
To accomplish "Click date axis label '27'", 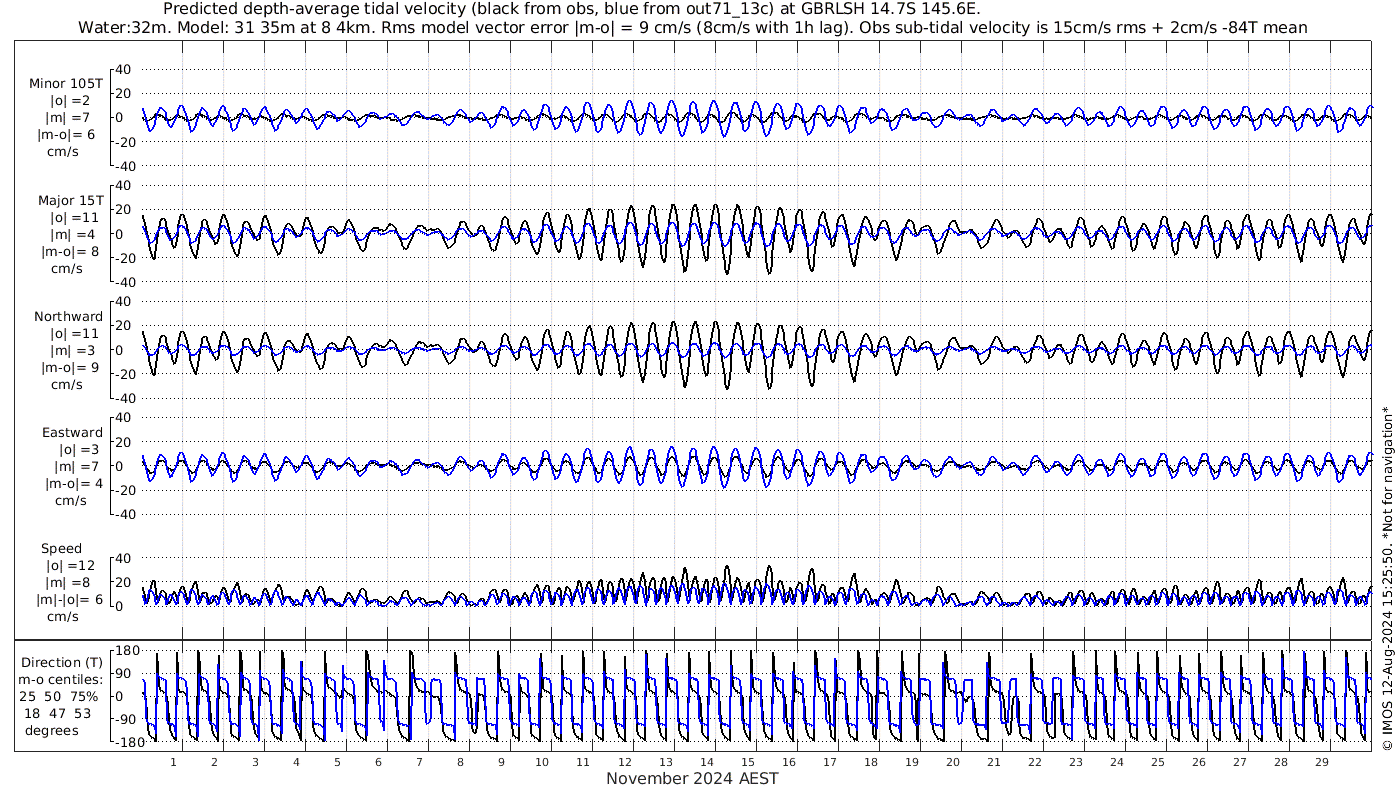I will [x=1239, y=762].
